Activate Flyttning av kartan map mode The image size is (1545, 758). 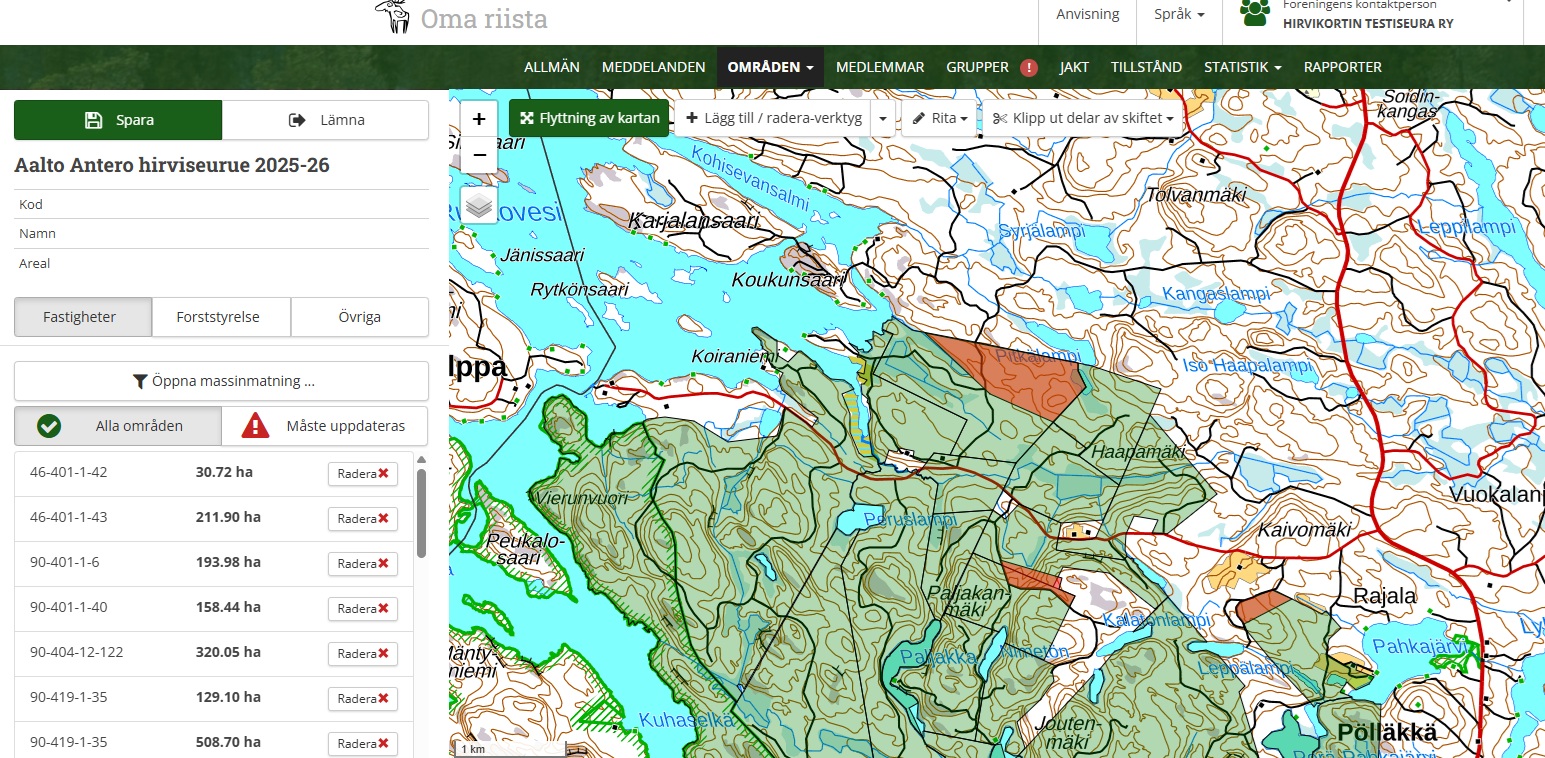tap(589, 118)
